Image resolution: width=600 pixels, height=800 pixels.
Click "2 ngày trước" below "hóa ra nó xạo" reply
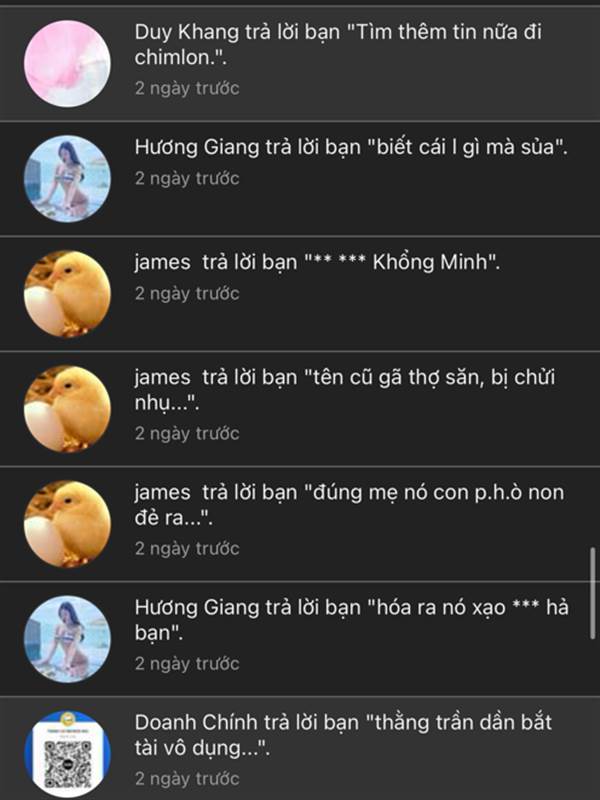[x=187, y=663]
